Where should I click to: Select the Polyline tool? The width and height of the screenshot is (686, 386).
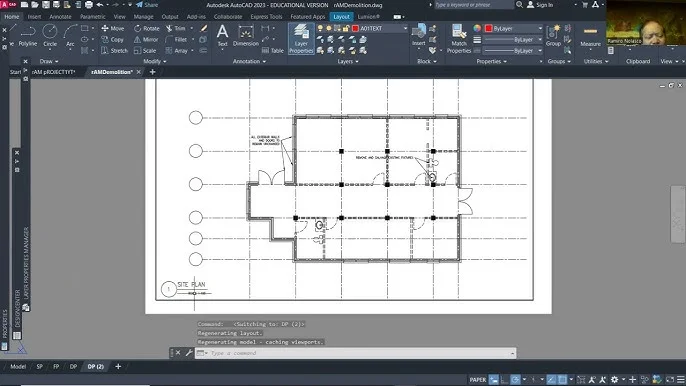(28, 35)
